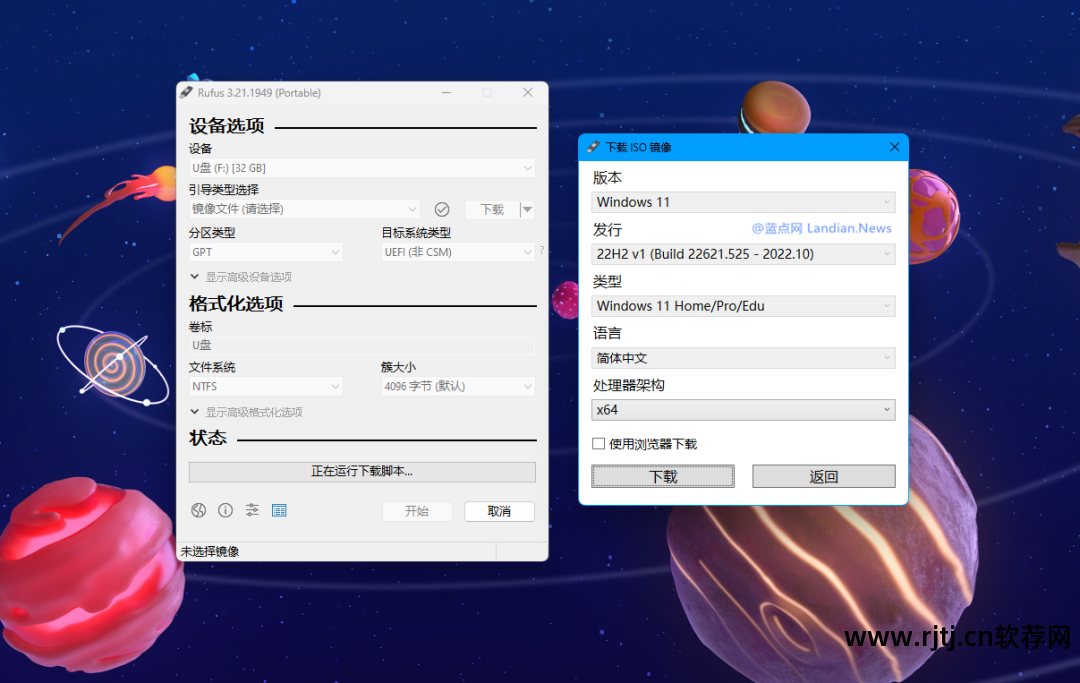Image resolution: width=1080 pixels, height=683 pixels.
Task: Enable 使用浏览器下载 checkbox
Action: [x=599, y=444]
